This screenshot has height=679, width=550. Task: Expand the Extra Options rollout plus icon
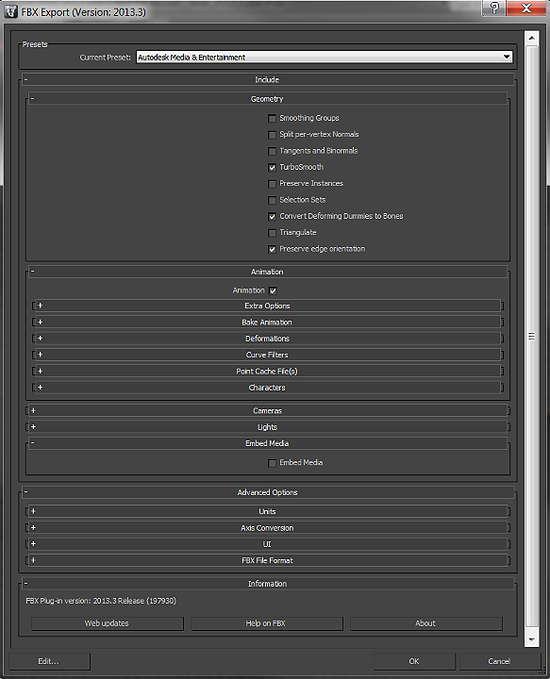tap(40, 306)
